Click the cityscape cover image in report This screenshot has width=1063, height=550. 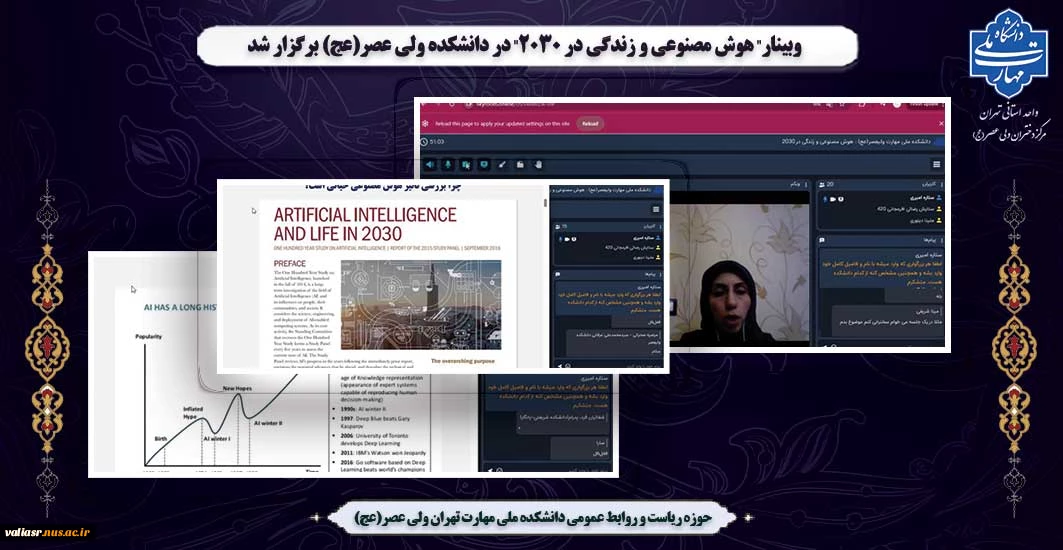pos(421,305)
